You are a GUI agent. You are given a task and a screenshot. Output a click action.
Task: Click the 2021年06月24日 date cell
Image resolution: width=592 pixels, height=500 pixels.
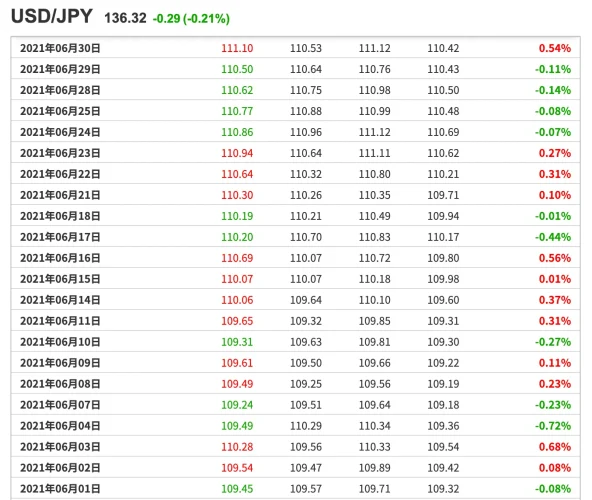[60, 132]
